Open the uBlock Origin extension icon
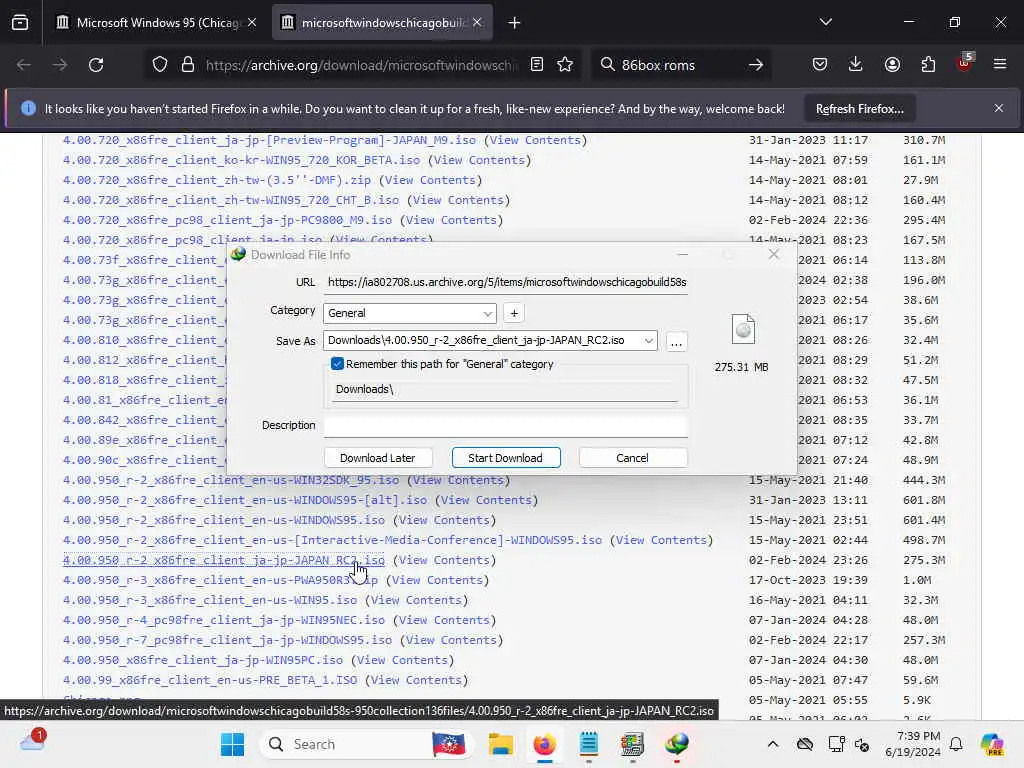Viewport: 1024px width, 768px height. (965, 63)
